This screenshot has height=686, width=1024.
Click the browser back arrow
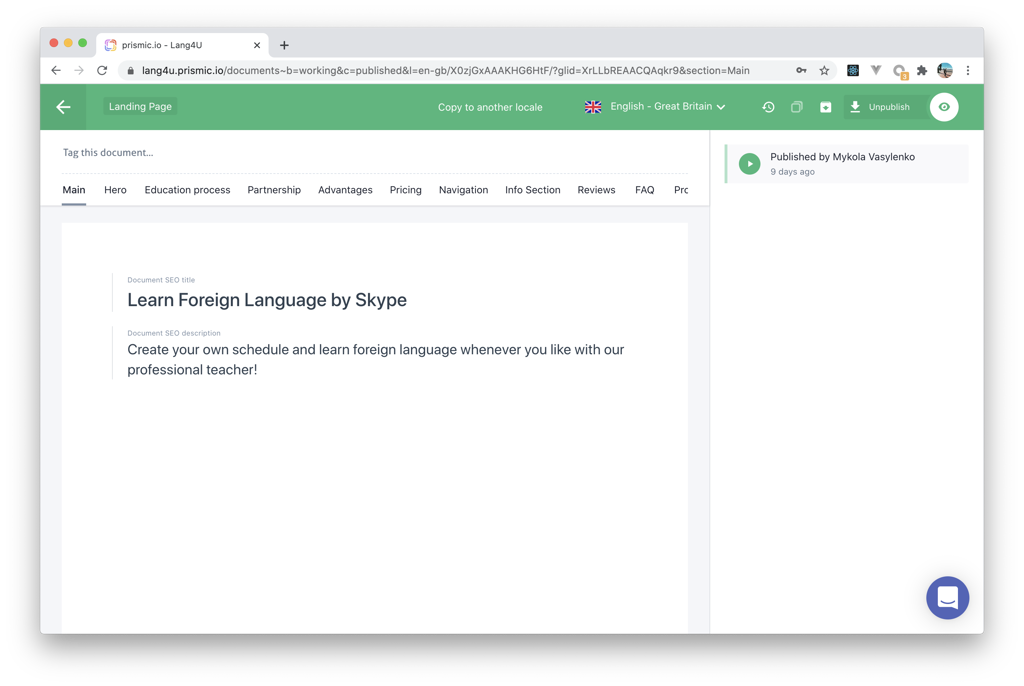pyautogui.click(x=56, y=71)
